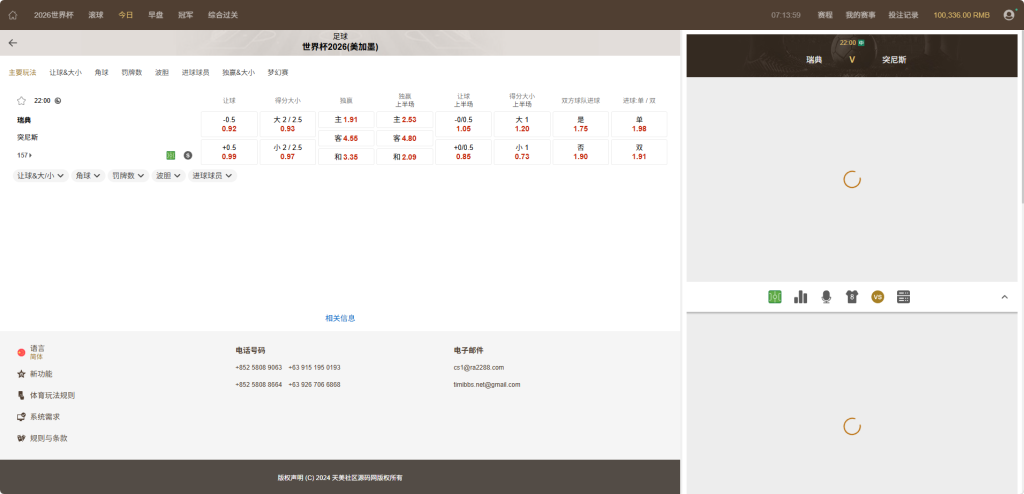Open 投注记录 bet history link

point(903,15)
